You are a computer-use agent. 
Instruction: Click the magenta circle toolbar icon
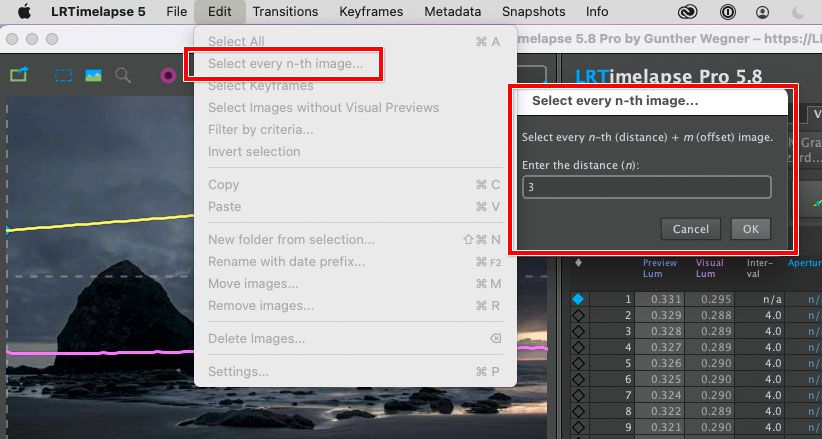[x=168, y=75]
